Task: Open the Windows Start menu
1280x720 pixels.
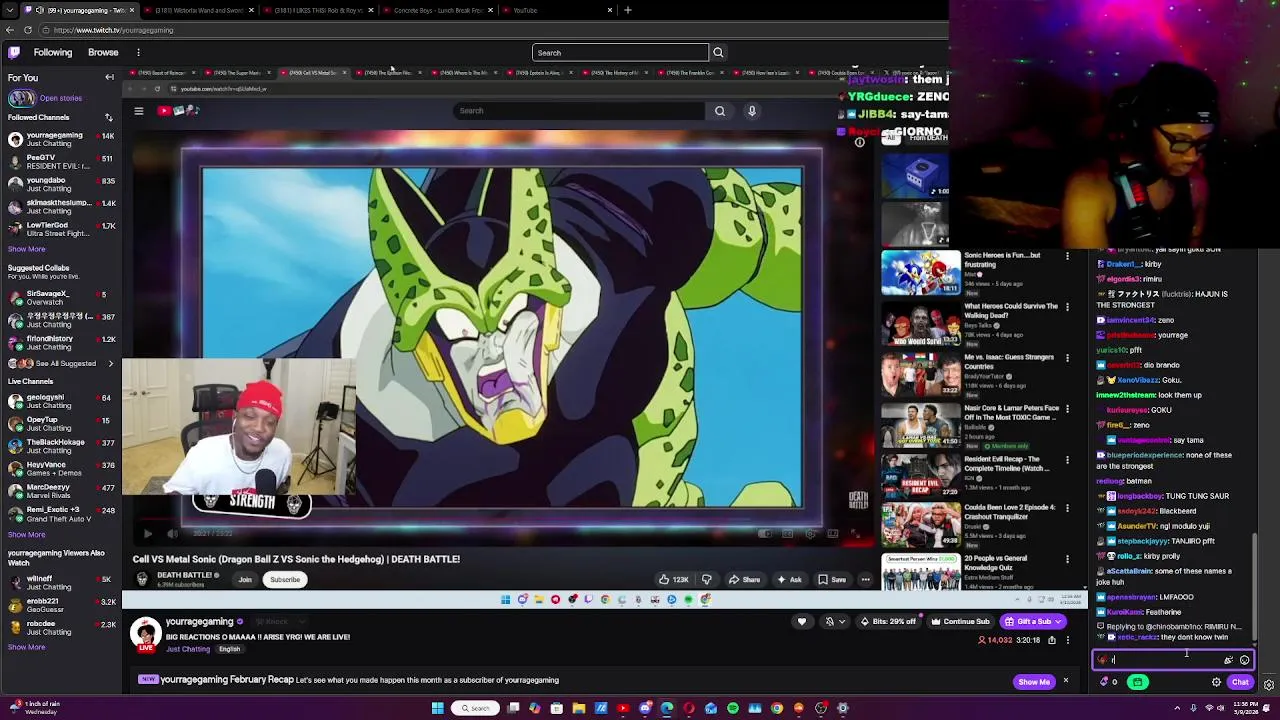Action: pos(437,709)
